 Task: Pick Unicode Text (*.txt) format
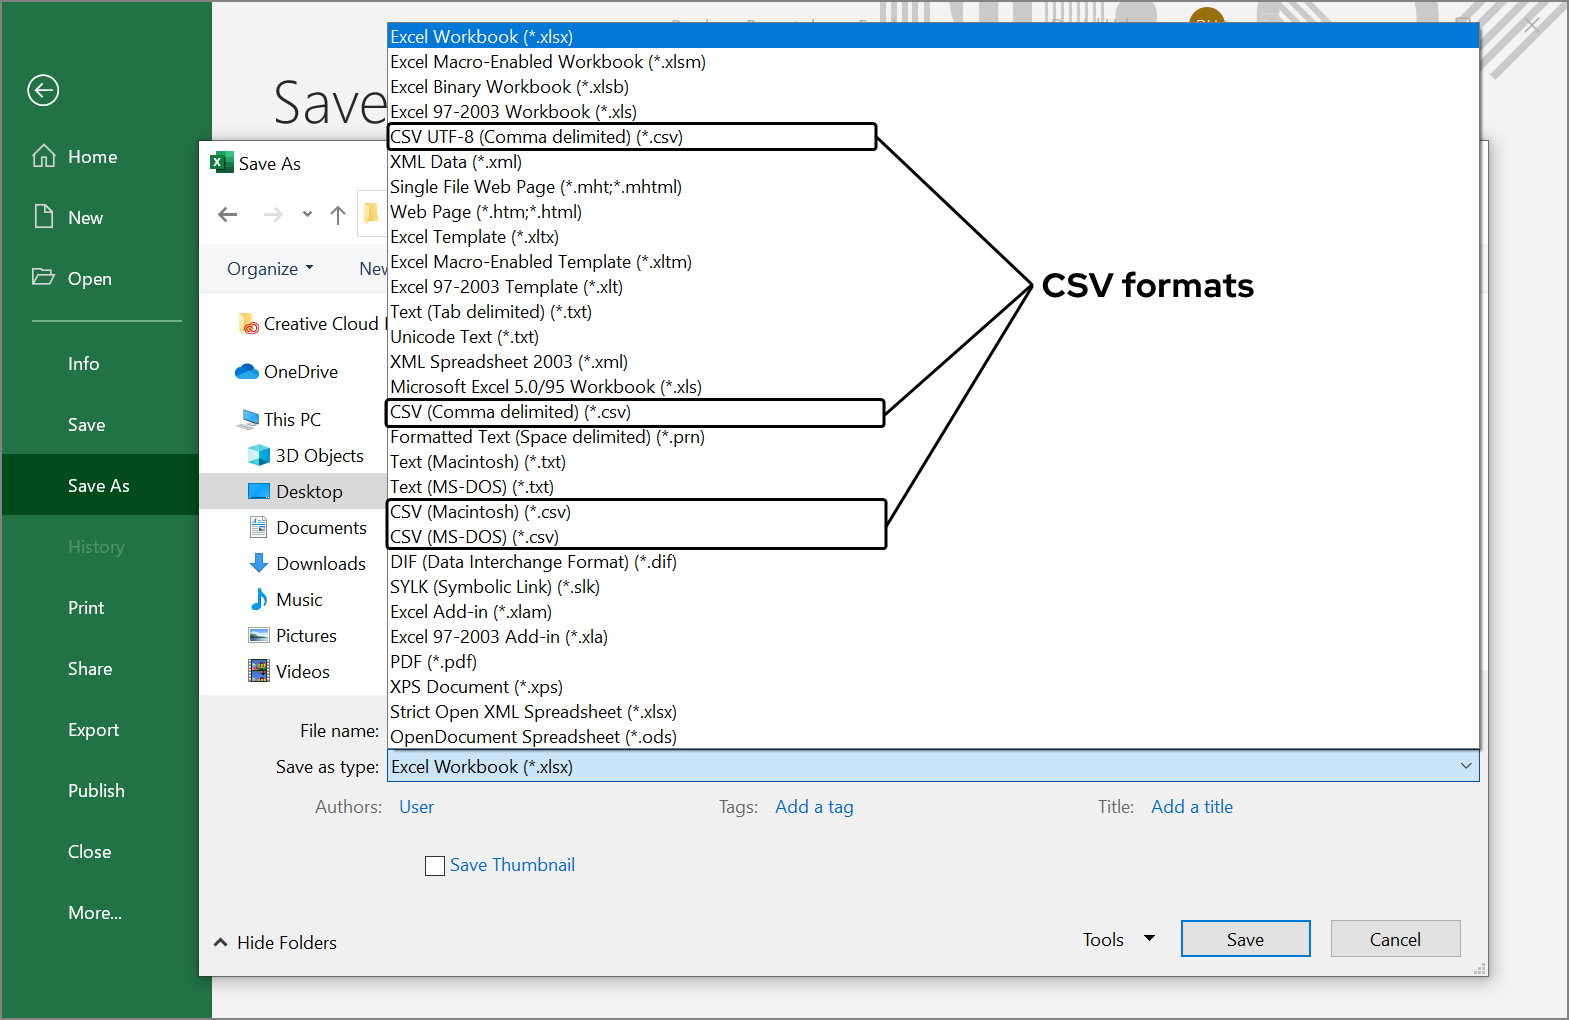pos(933,337)
